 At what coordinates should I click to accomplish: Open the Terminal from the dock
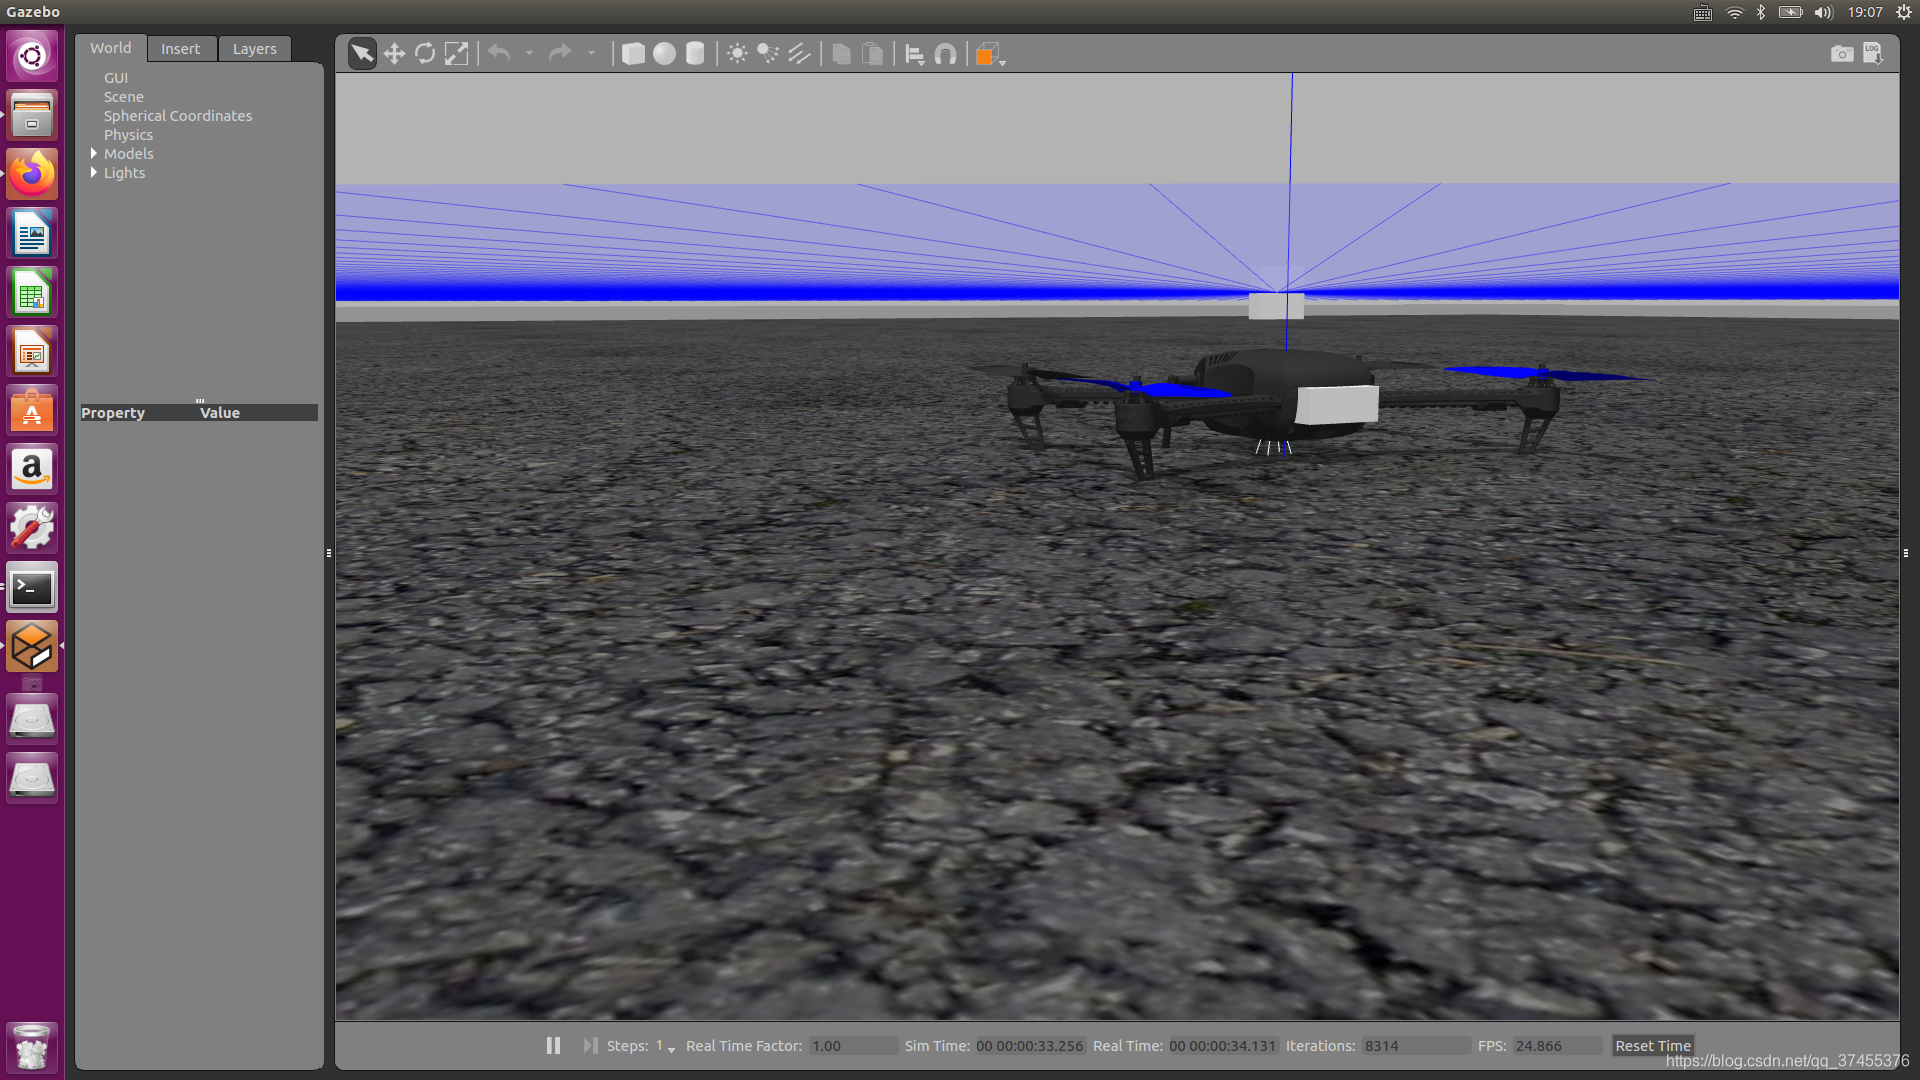(x=32, y=587)
